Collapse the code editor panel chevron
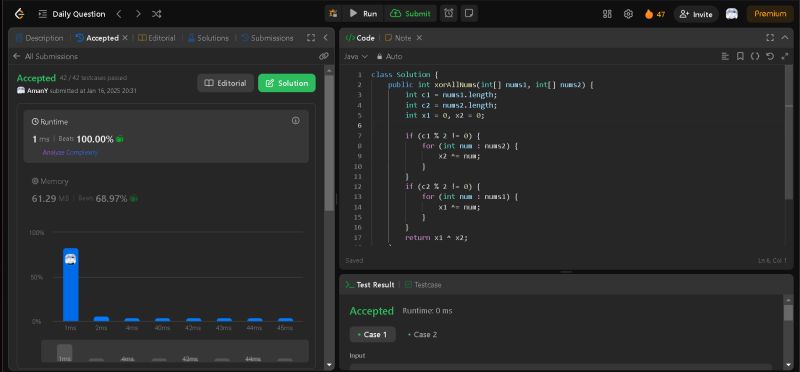Viewport: 800px width, 372px height. (785, 38)
